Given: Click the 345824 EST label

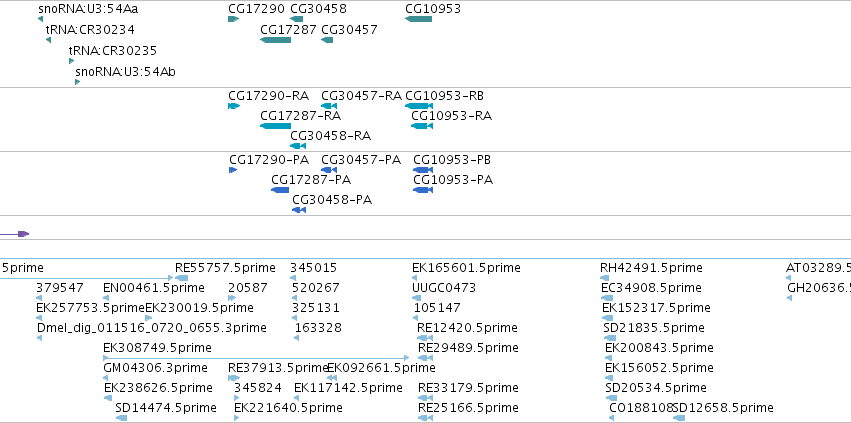Looking at the screenshot, I should [258, 388].
